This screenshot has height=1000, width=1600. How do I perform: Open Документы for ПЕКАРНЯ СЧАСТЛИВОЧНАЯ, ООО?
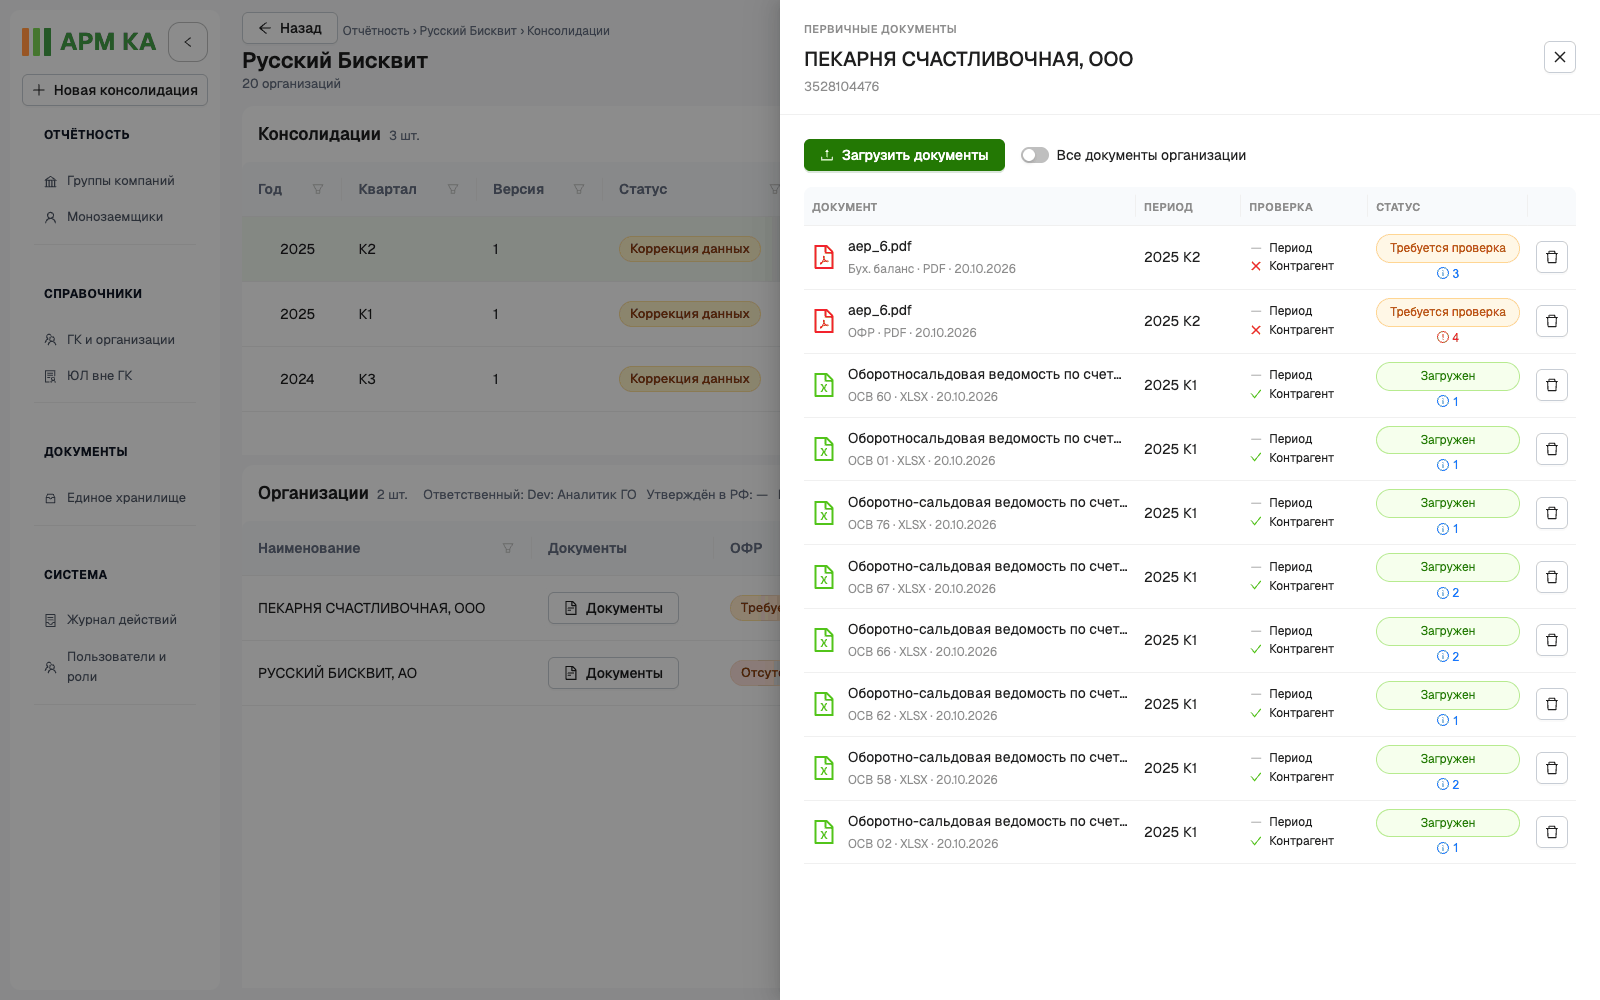(613, 608)
